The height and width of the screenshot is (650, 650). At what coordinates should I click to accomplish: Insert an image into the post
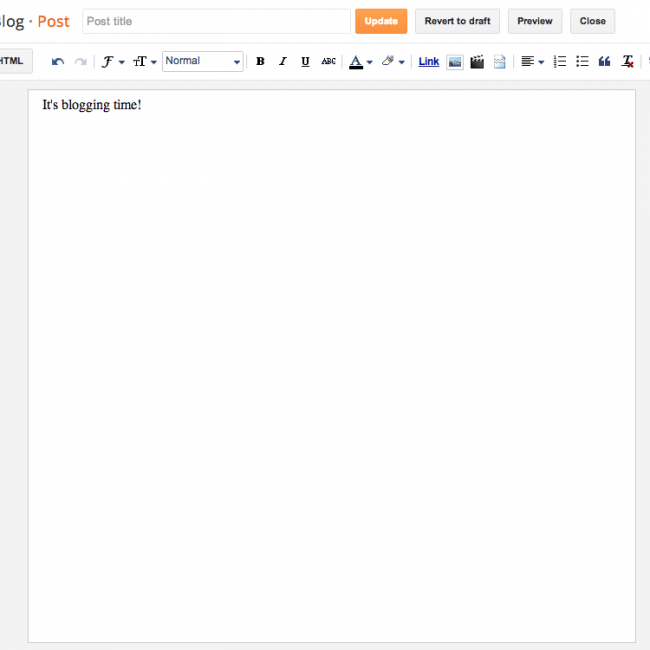(455, 62)
